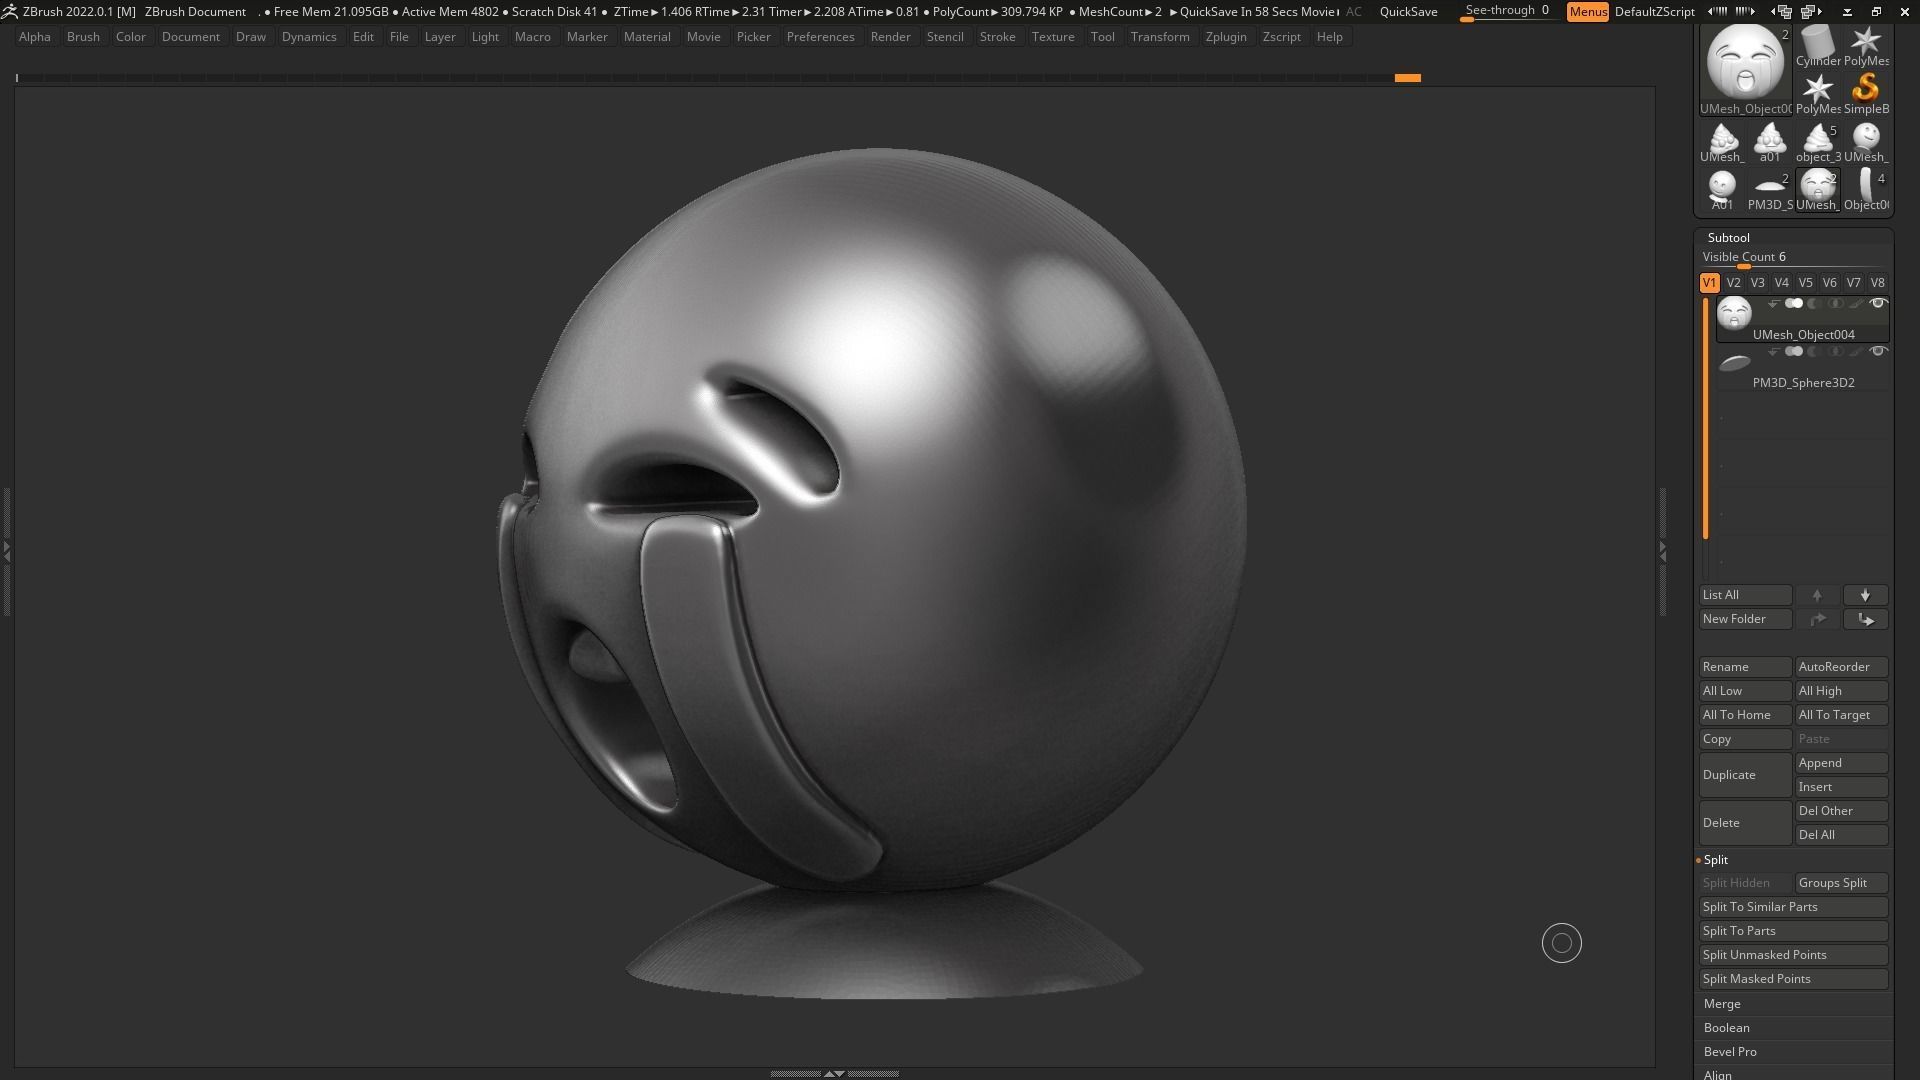The image size is (1920, 1080).
Task: Click the Duplicate subtool button
Action: (x=1745, y=775)
